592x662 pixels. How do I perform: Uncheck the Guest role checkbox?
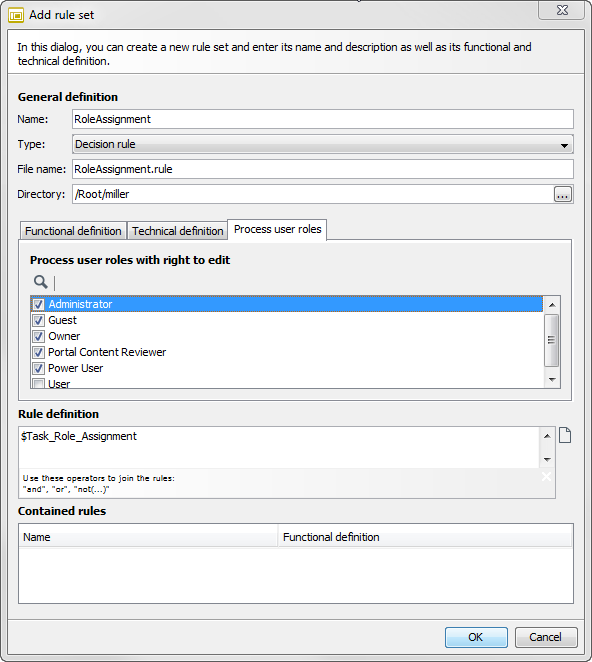click(x=38, y=320)
